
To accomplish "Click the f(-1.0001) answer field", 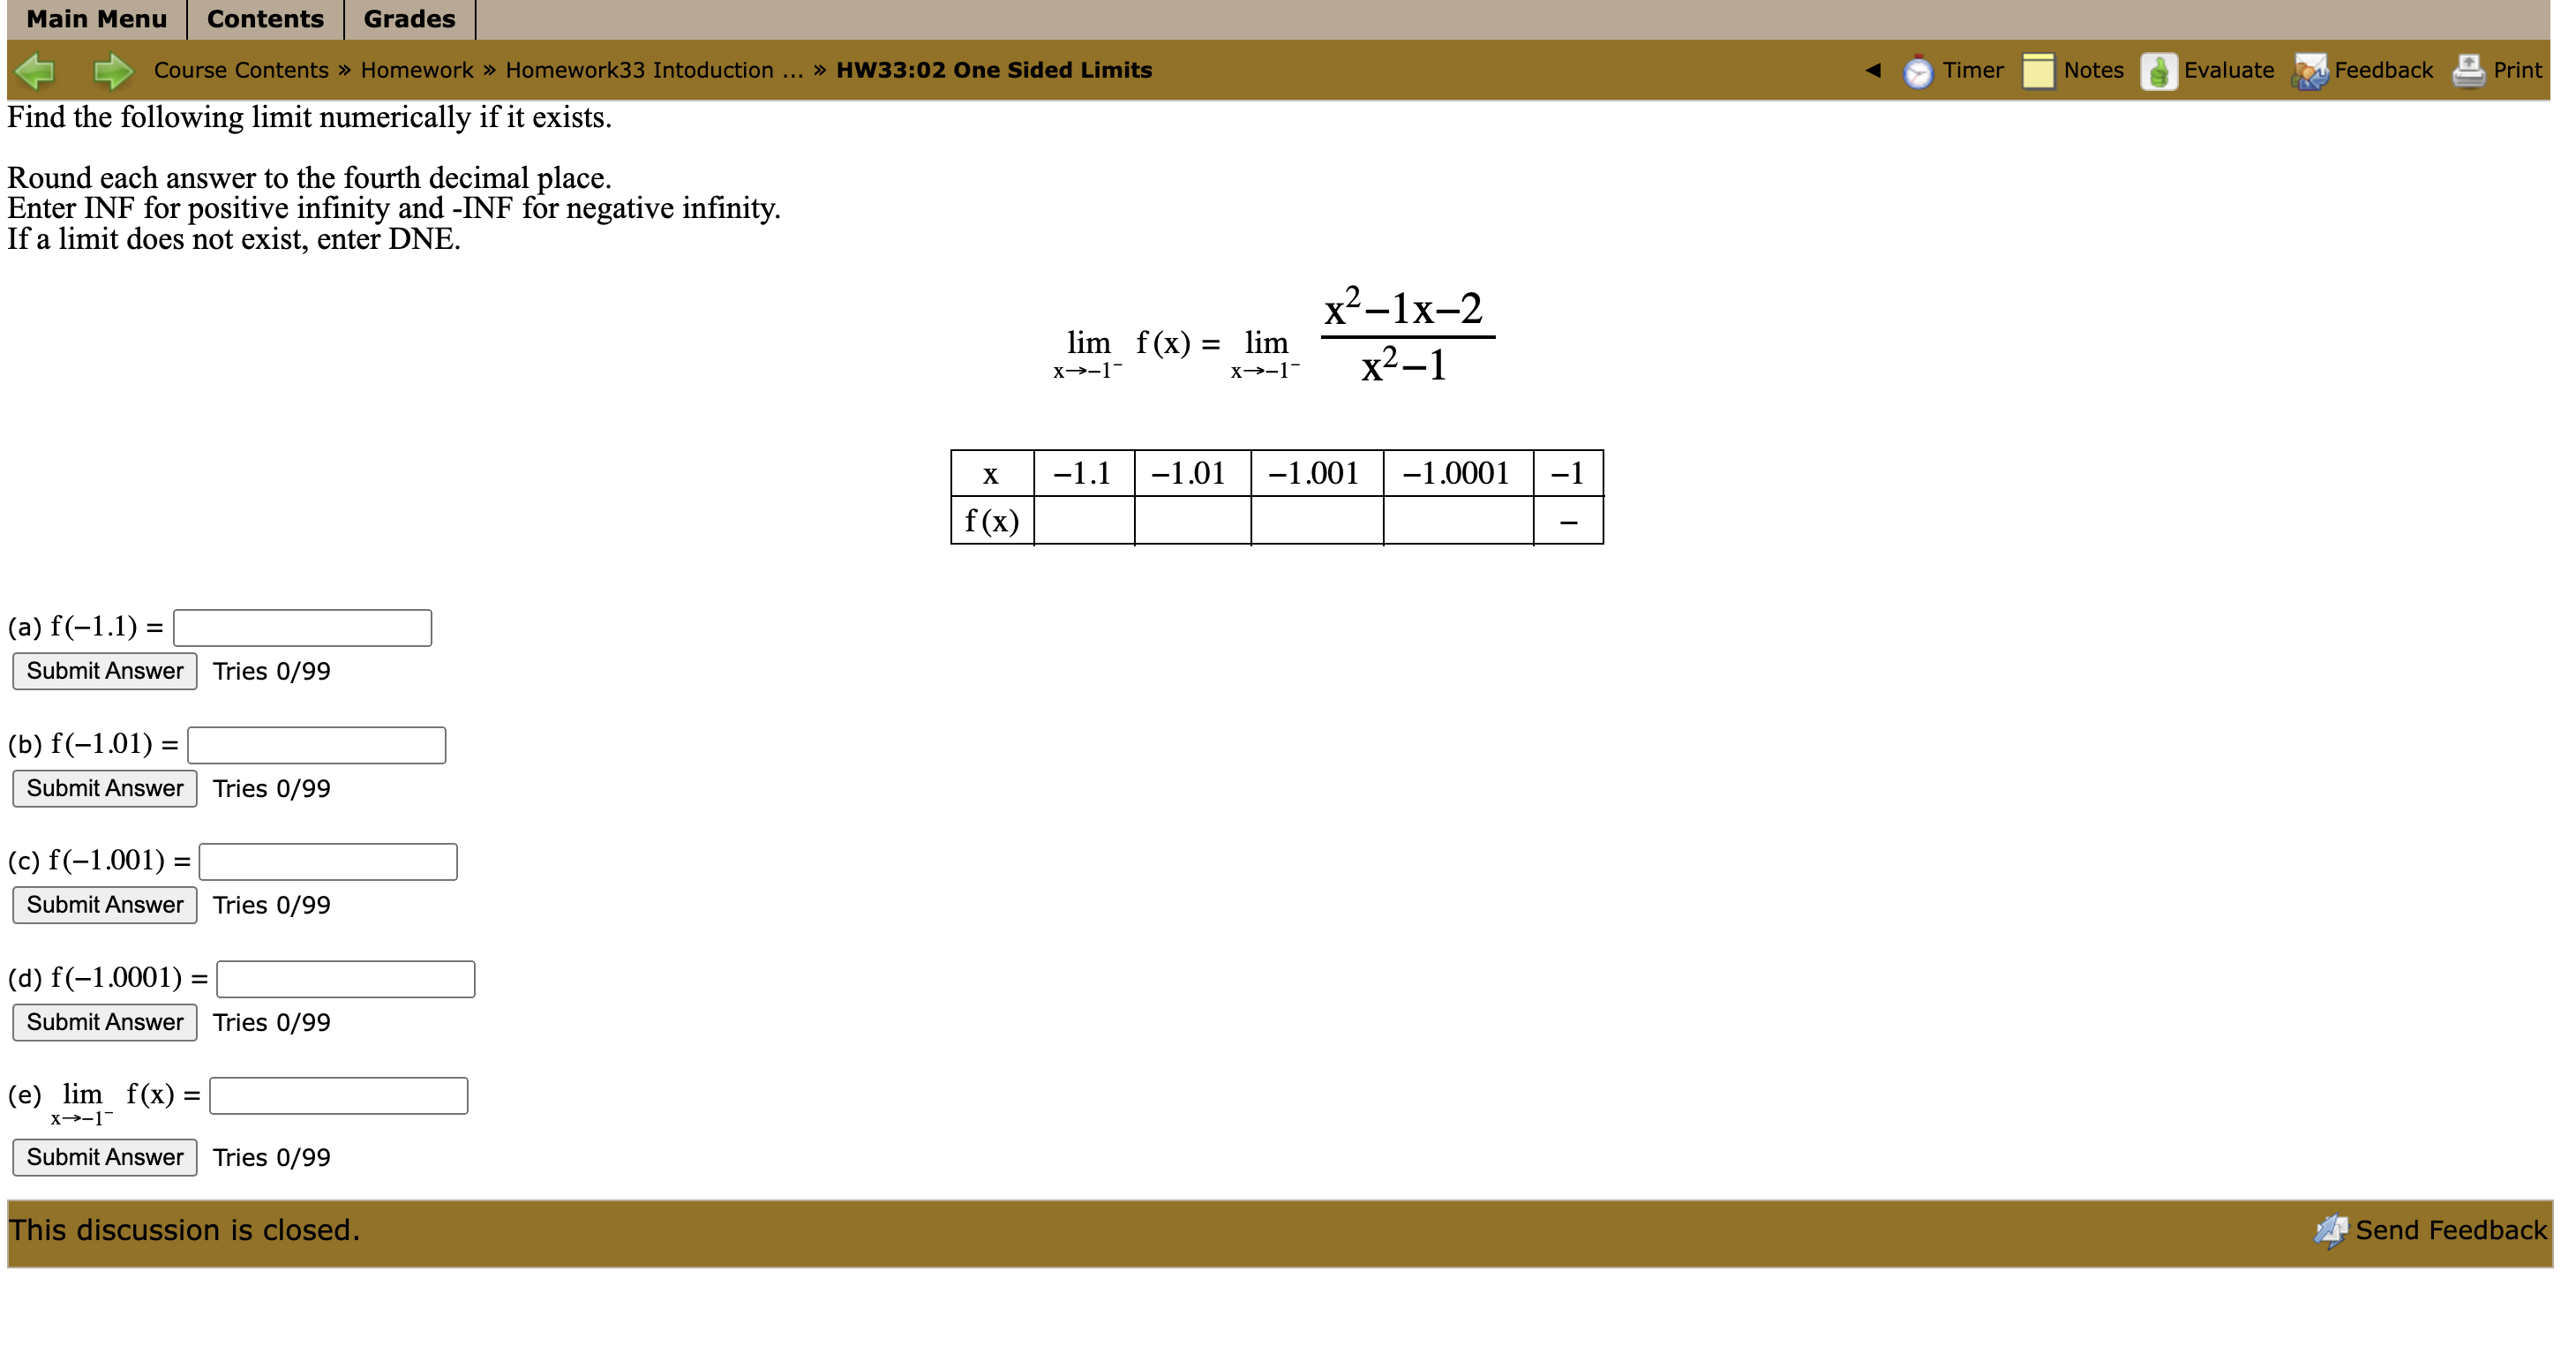I will point(345,979).
